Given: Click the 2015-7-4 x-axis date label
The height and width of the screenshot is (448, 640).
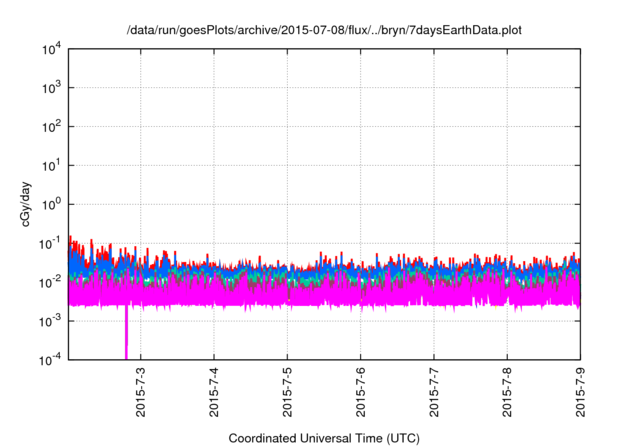Looking at the screenshot, I should [214, 392].
